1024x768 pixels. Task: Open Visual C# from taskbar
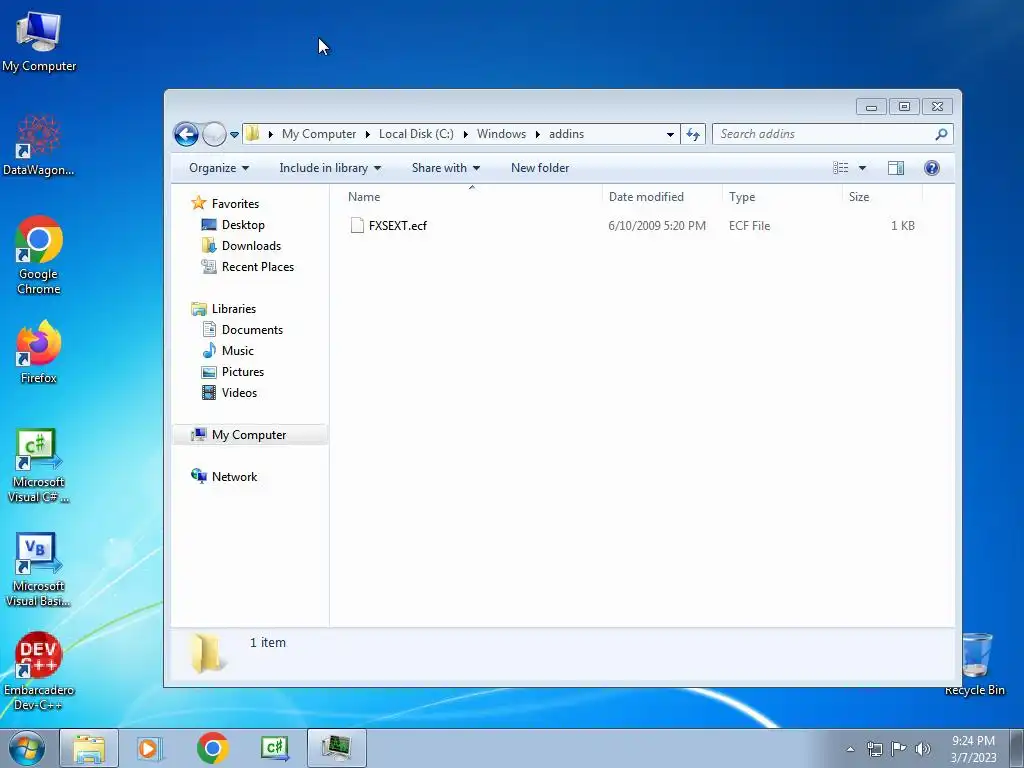coord(274,748)
